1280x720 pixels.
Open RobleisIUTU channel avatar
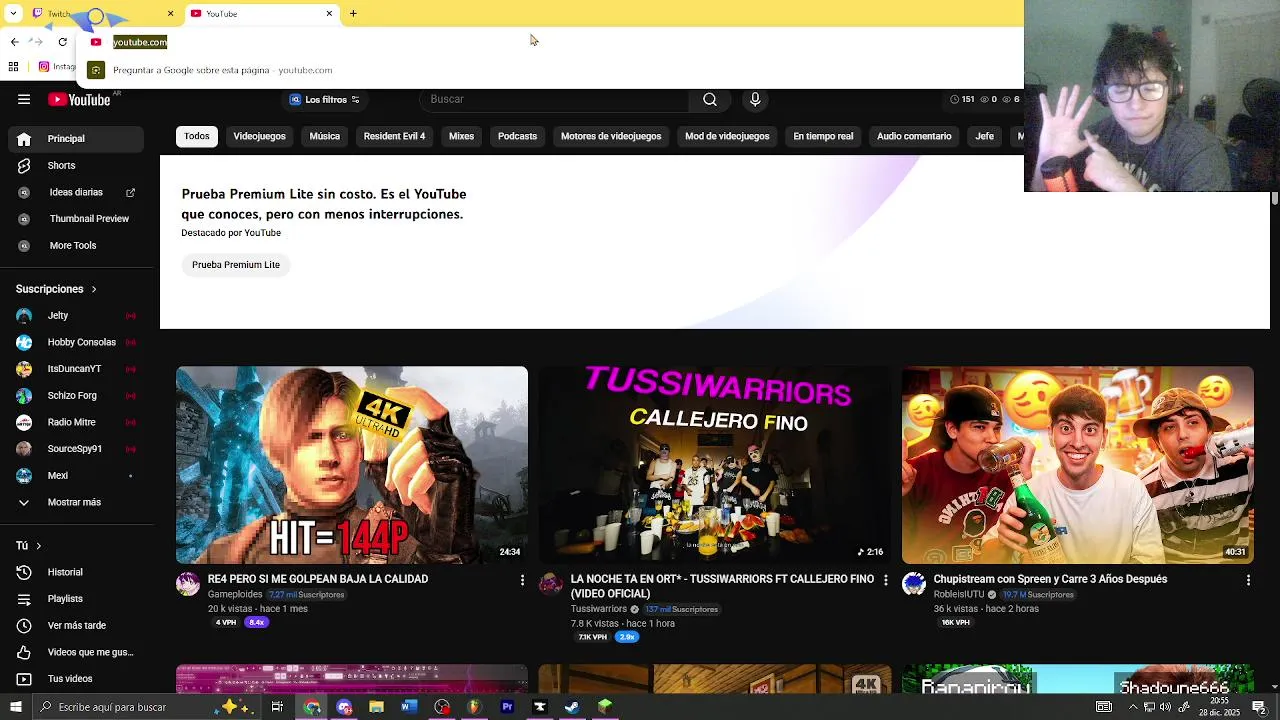pyautogui.click(x=914, y=585)
